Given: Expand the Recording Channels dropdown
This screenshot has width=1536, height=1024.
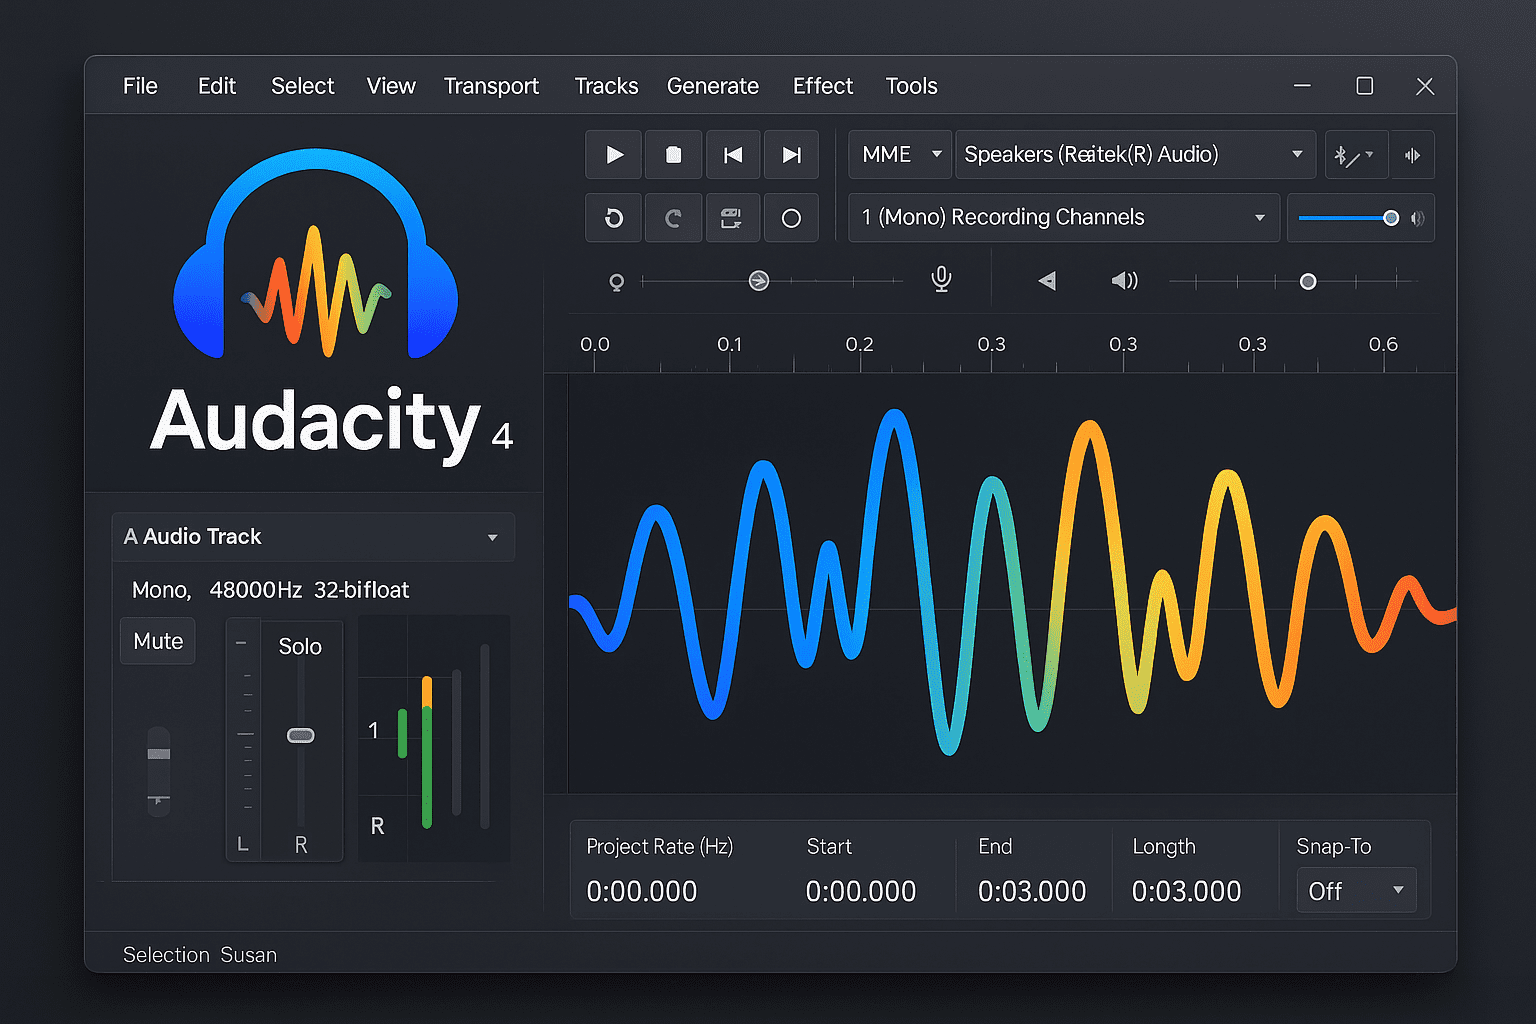Looking at the screenshot, I should (1063, 218).
